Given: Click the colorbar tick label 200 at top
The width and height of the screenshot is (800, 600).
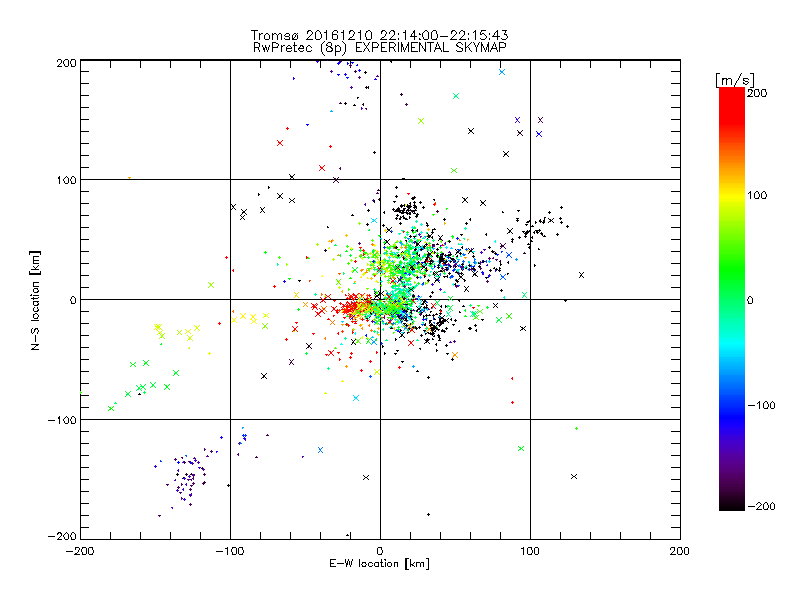Looking at the screenshot, I should (x=757, y=93).
